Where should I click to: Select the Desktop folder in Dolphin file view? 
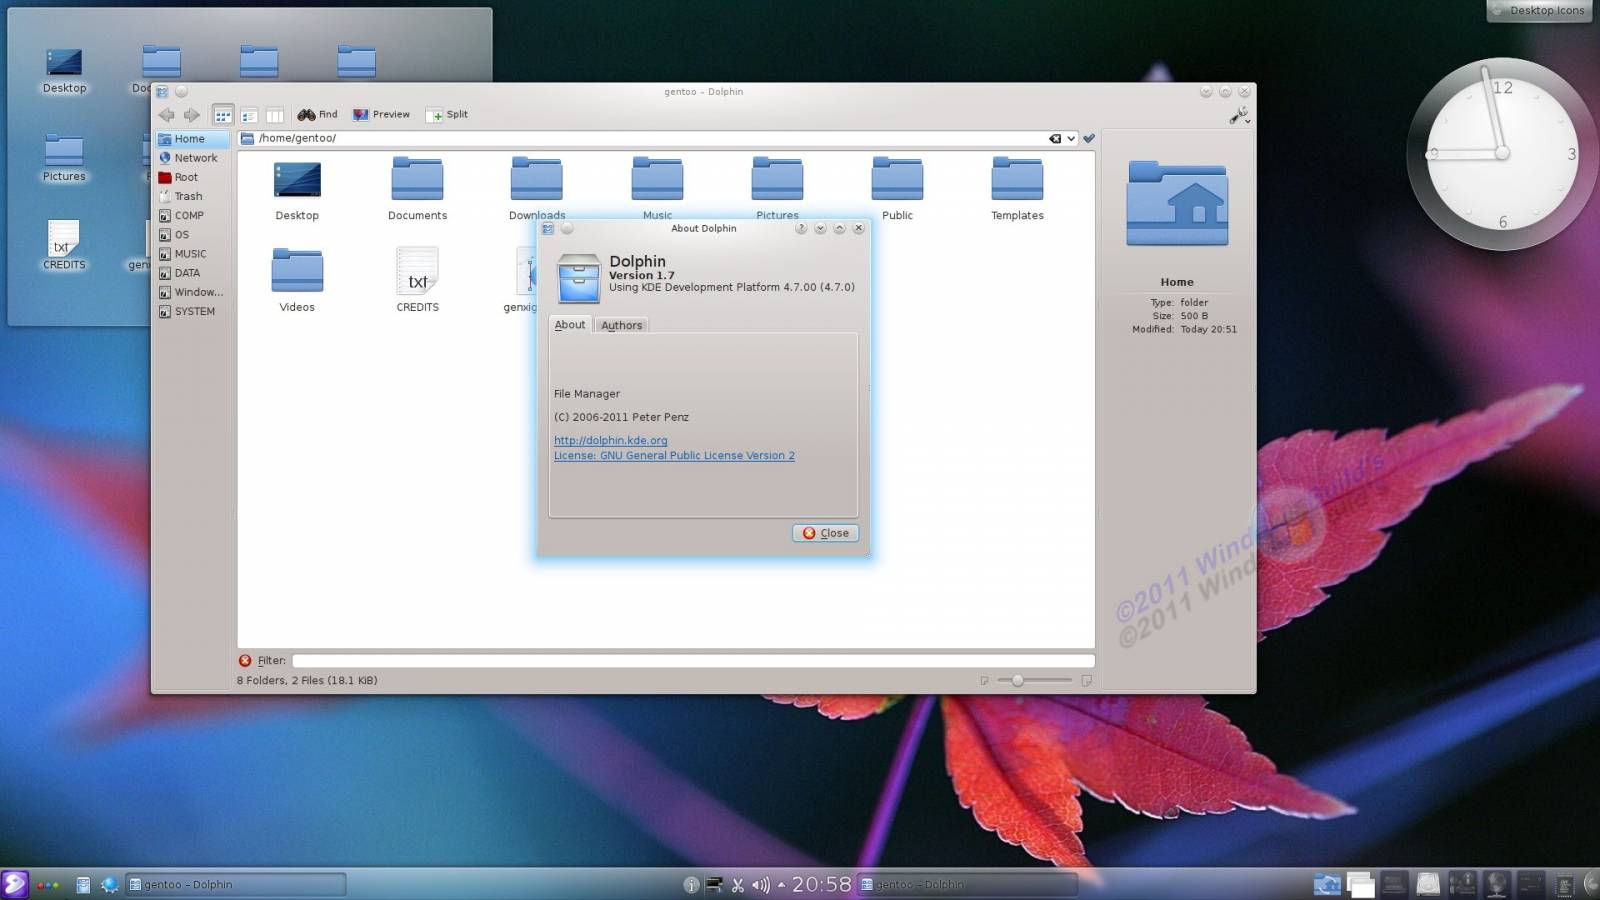pos(297,189)
